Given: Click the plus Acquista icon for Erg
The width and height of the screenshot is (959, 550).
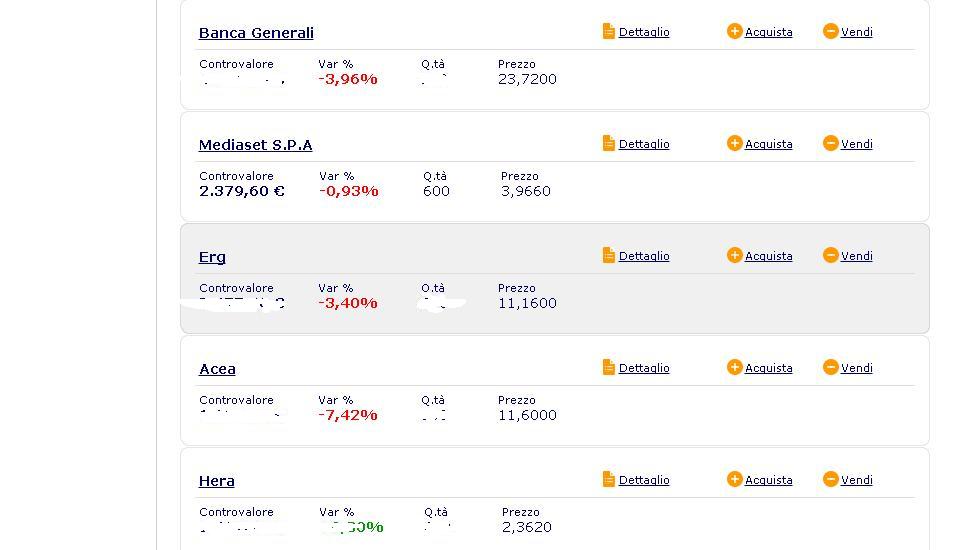Looking at the screenshot, I should coord(734,256).
